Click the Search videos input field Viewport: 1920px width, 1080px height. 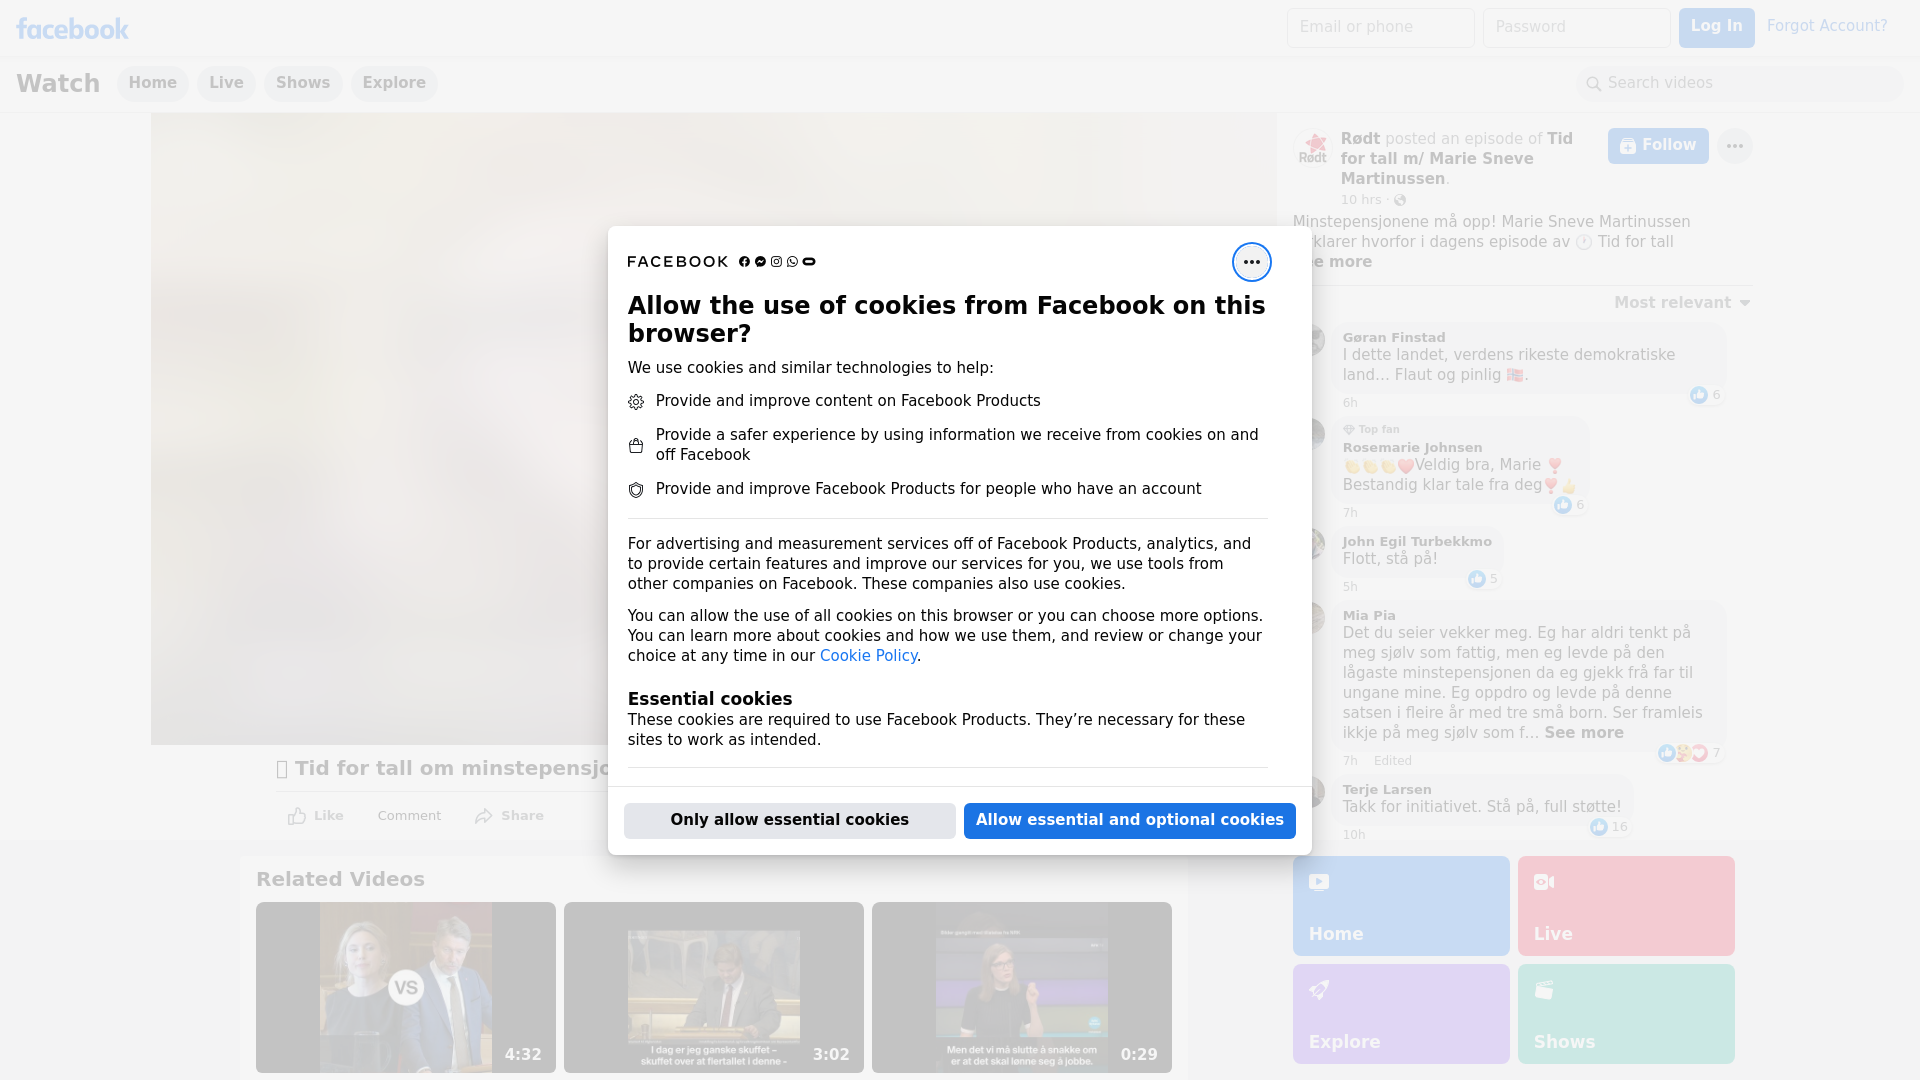(1740, 83)
